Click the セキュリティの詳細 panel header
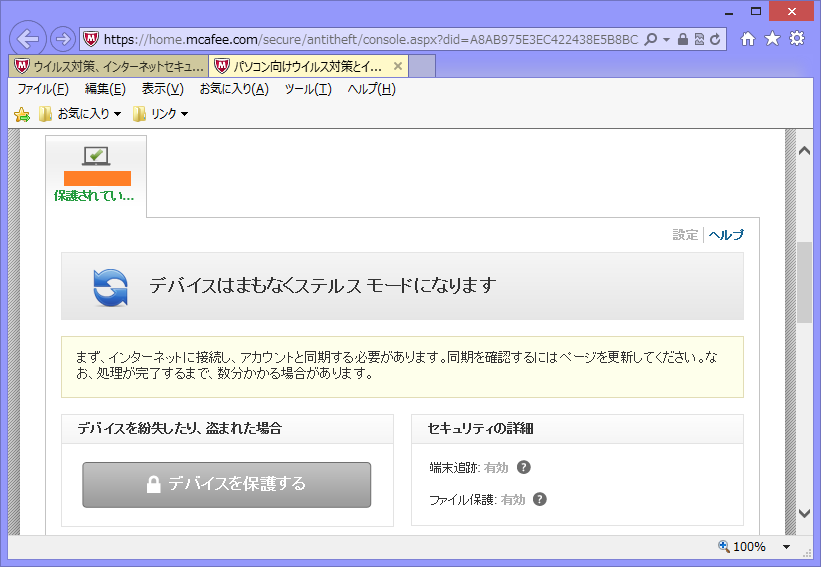Viewport: 821px width, 567px height. click(577, 429)
